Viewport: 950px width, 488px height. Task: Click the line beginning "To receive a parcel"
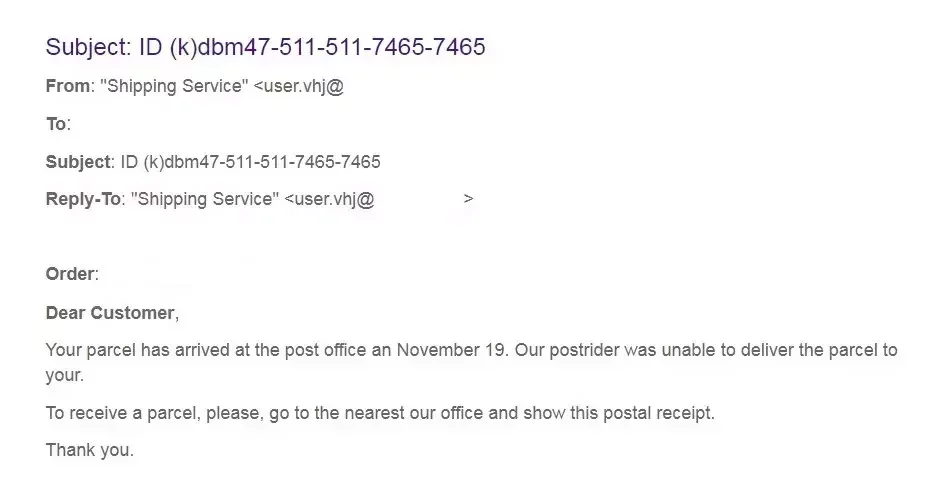click(x=380, y=413)
